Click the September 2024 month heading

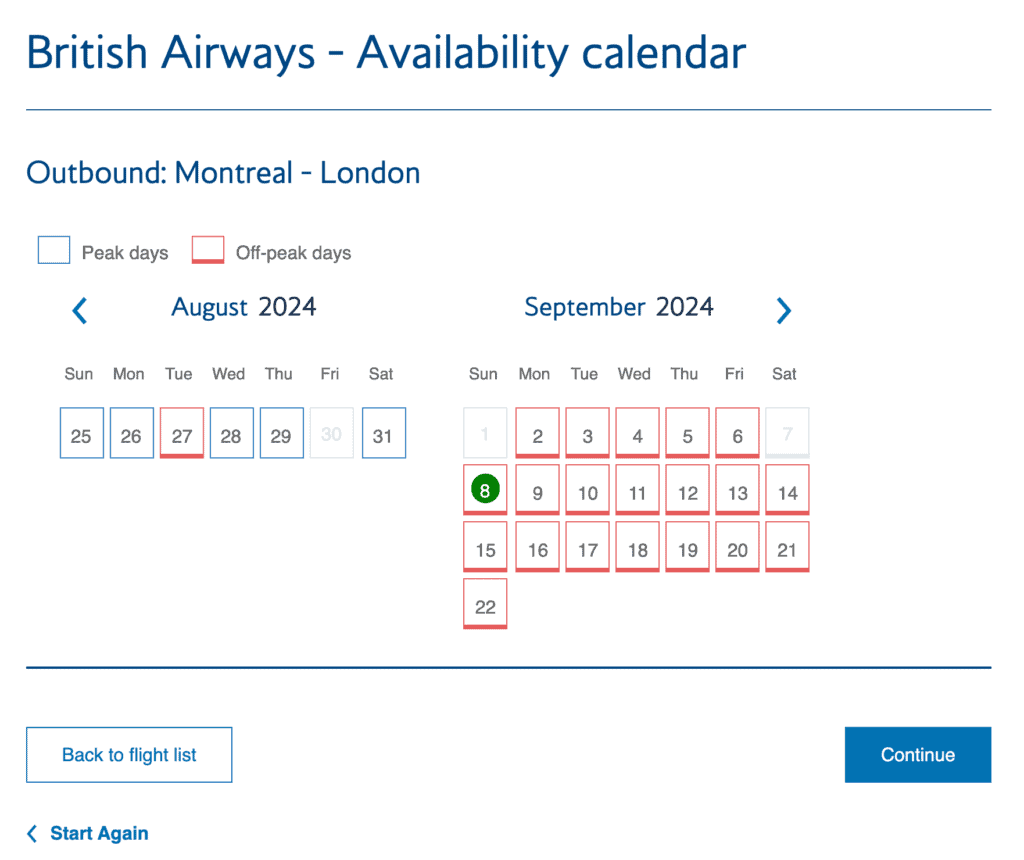pyautogui.click(x=618, y=307)
